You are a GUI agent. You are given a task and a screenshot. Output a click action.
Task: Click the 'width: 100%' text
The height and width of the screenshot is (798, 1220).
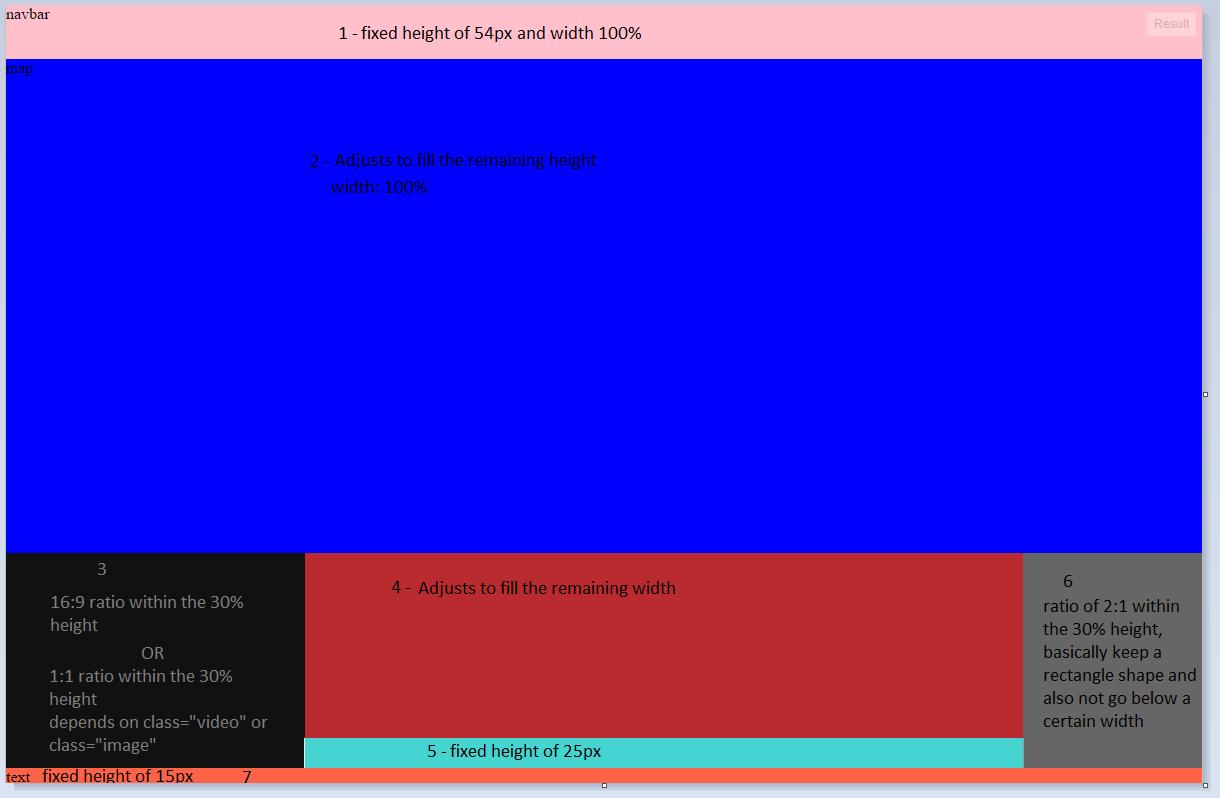[x=379, y=187]
